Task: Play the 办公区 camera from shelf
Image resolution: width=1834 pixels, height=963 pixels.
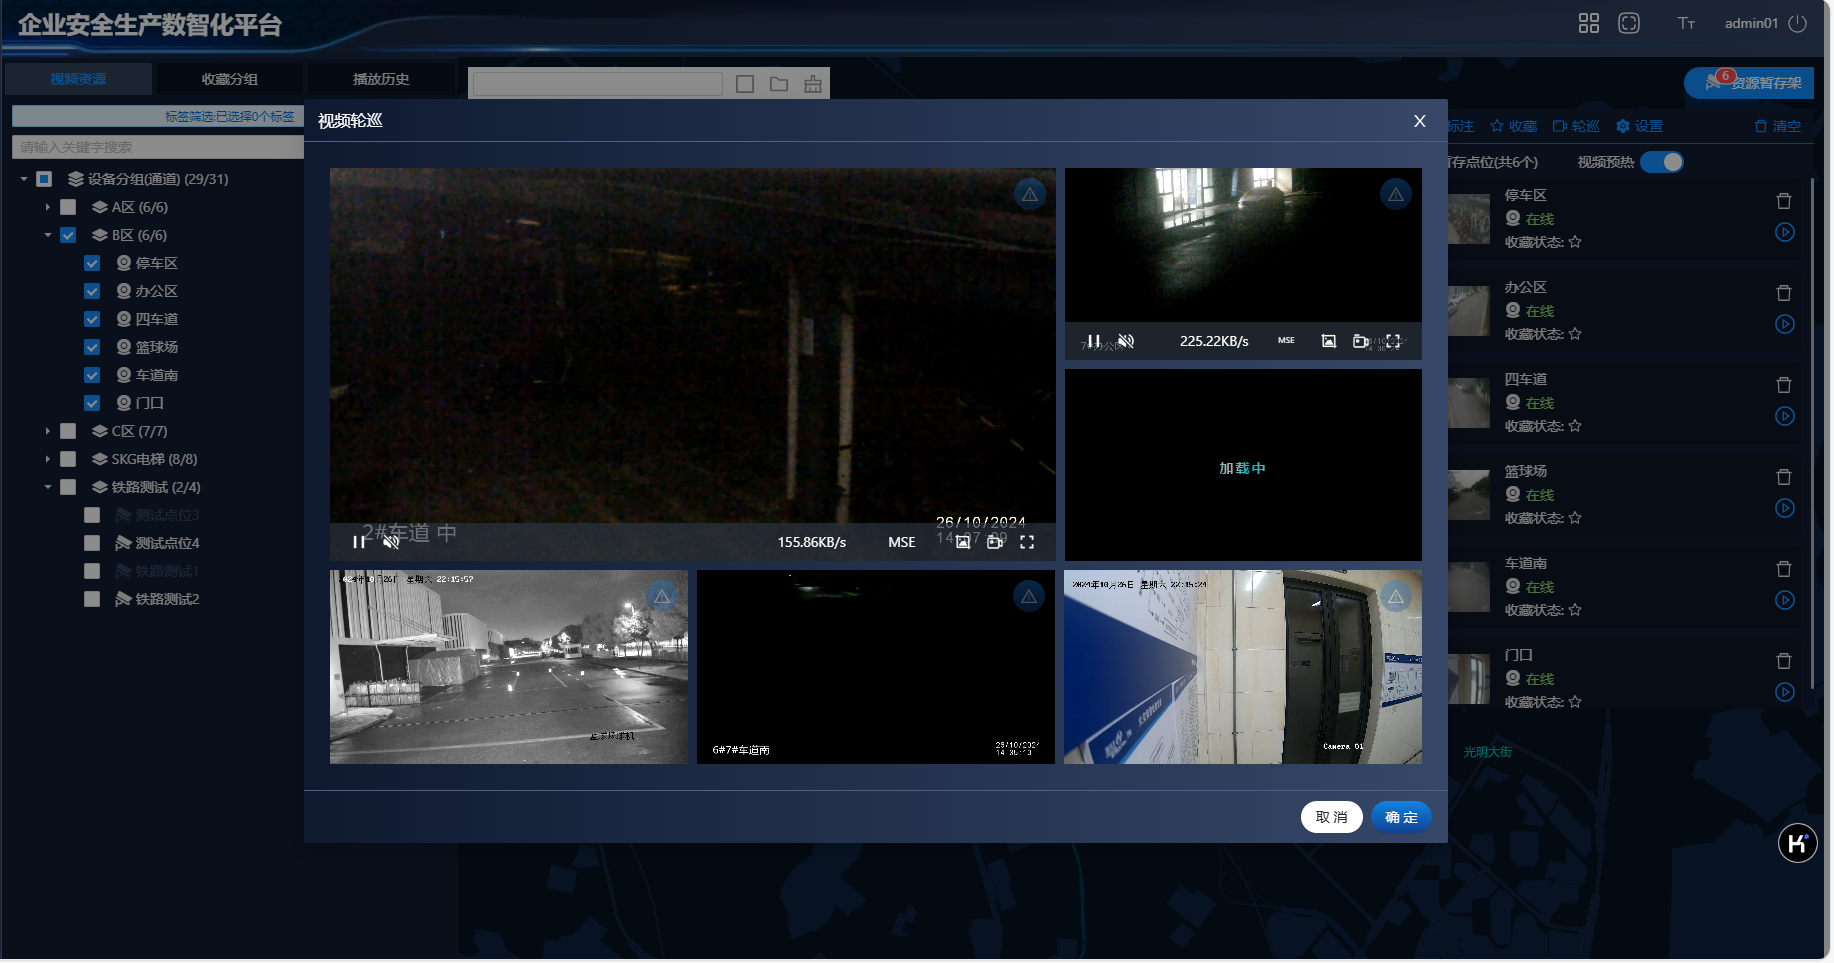Action: coord(1784,324)
